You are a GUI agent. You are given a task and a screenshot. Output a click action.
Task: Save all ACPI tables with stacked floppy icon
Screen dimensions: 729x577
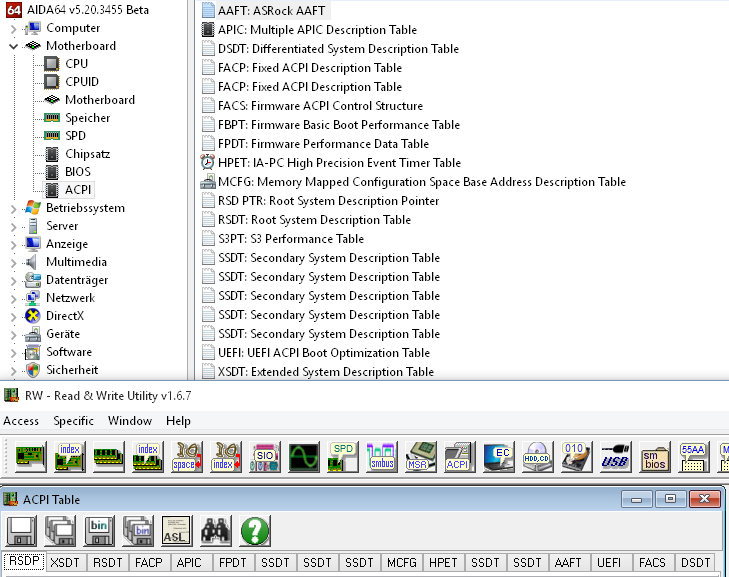[60, 531]
